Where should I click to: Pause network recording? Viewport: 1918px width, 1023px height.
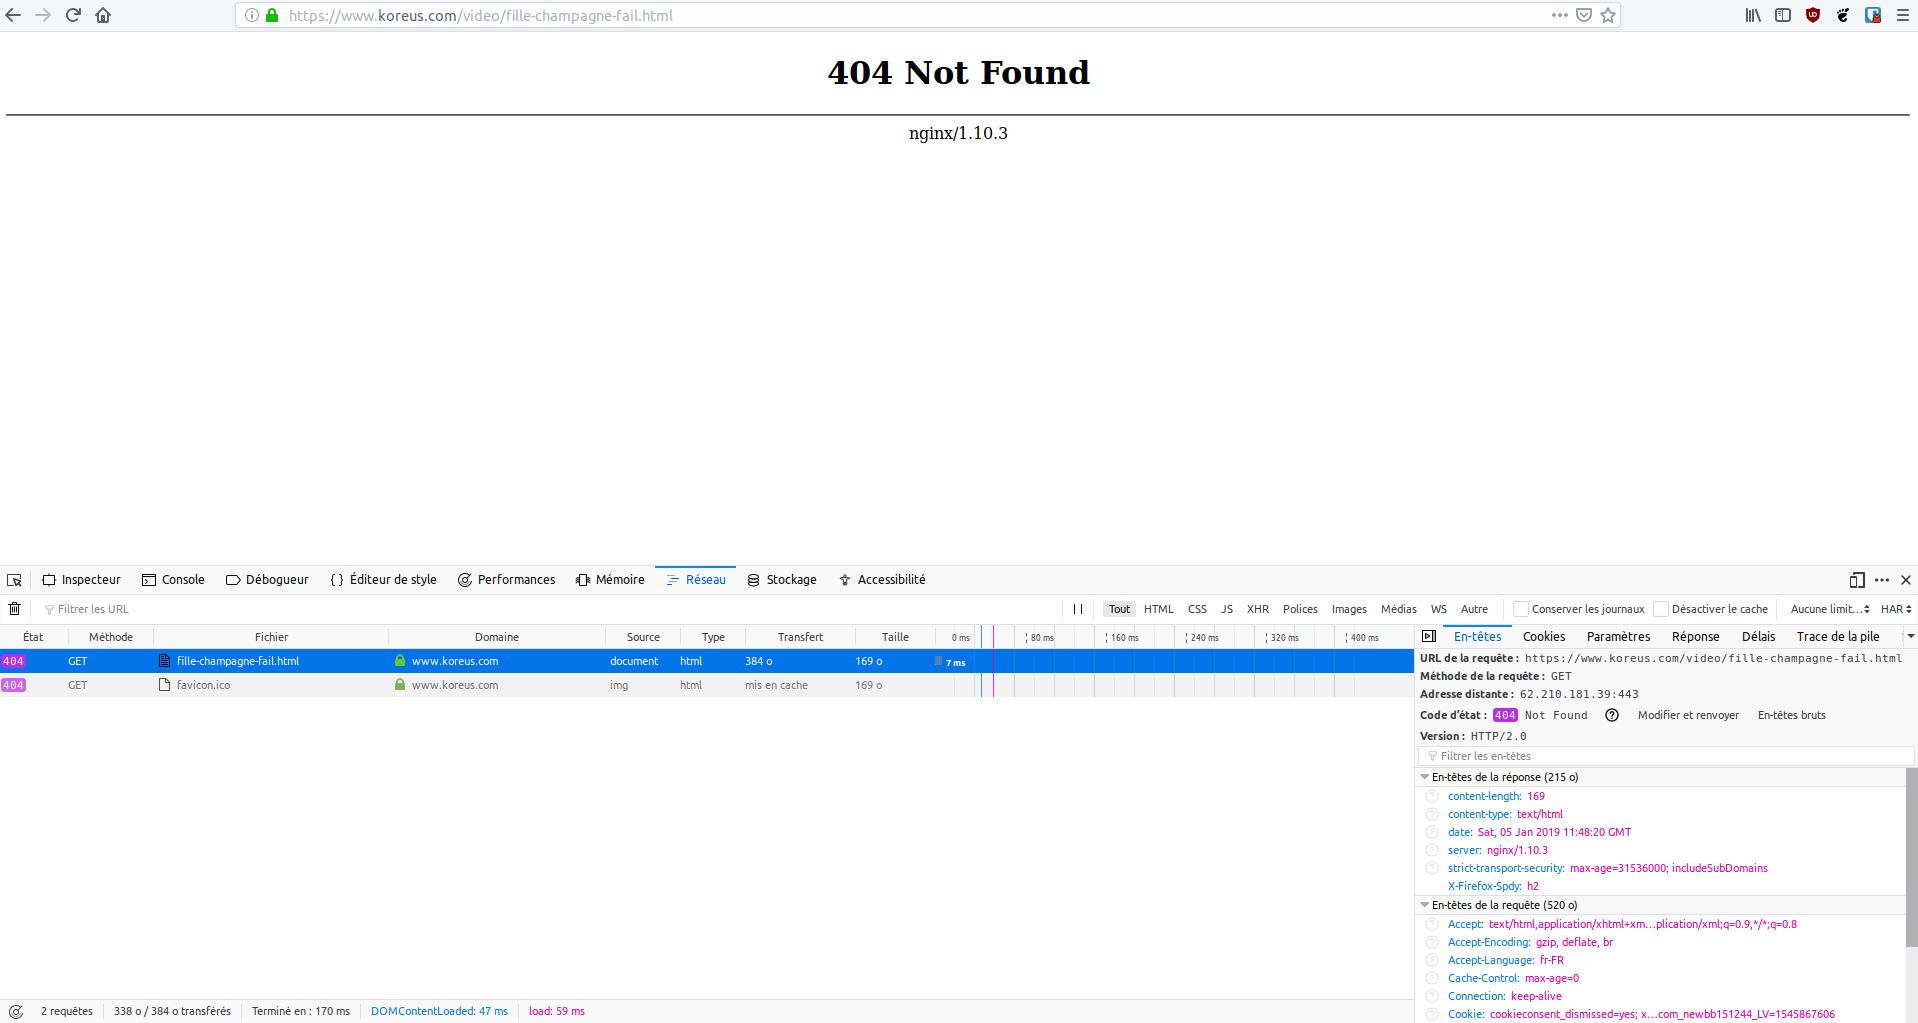(1078, 609)
